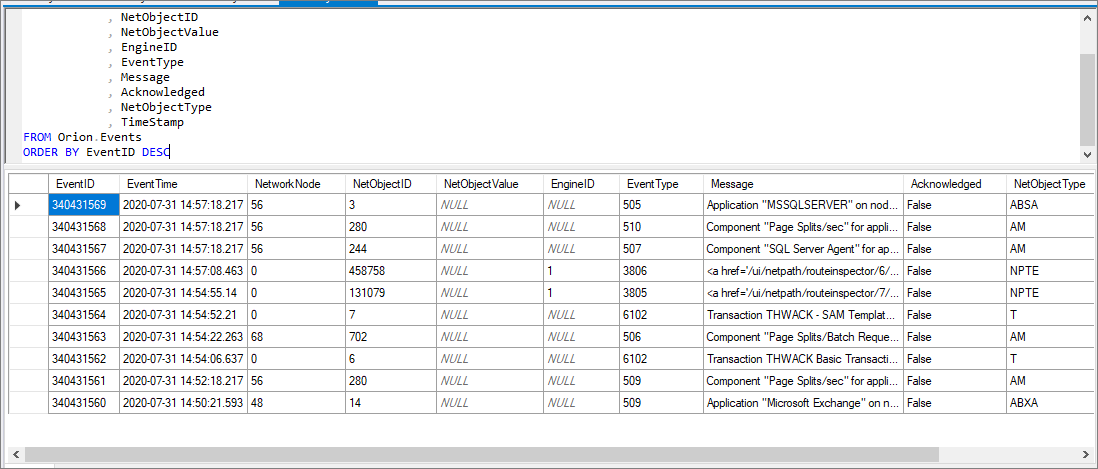This screenshot has width=1098, height=469.
Task: Sort by the EventTime column header
Action: (x=183, y=184)
